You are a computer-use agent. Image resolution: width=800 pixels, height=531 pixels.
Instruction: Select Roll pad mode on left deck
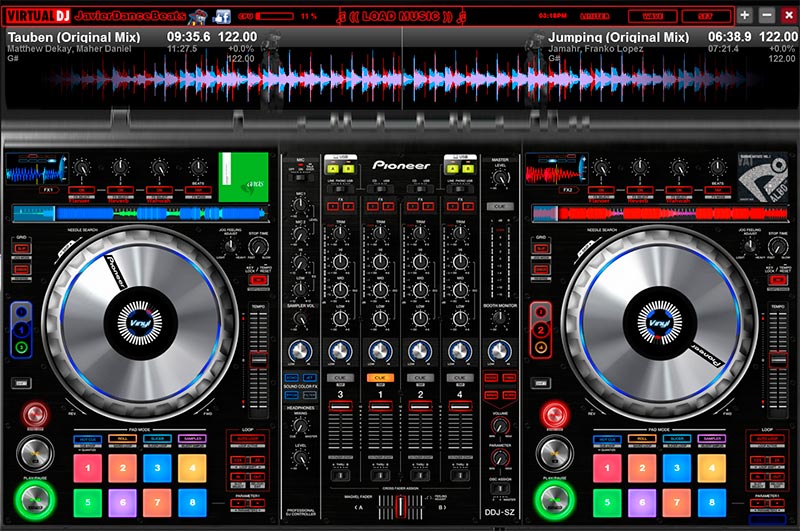(122, 439)
